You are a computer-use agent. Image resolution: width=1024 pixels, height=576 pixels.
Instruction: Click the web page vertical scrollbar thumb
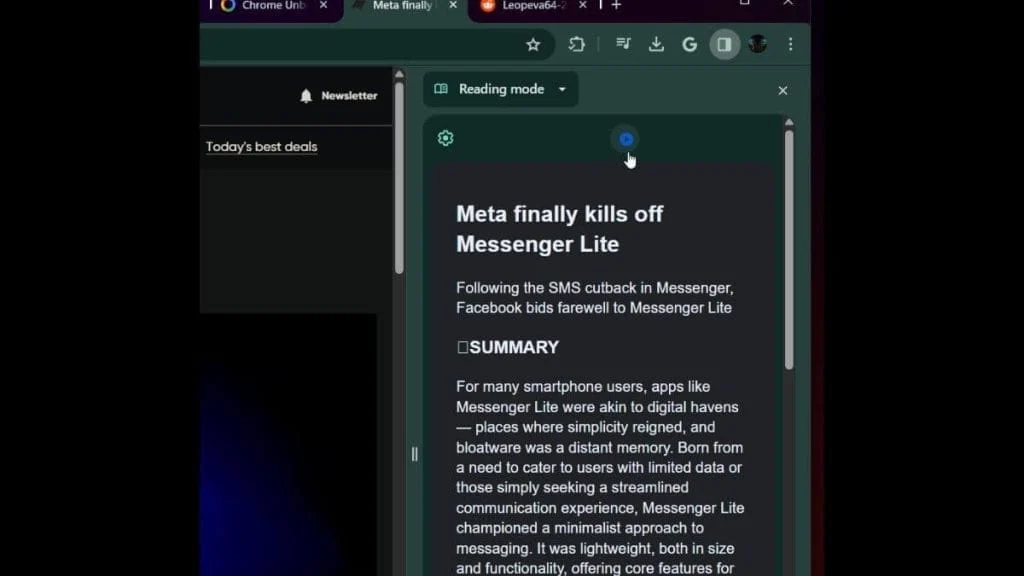(399, 178)
